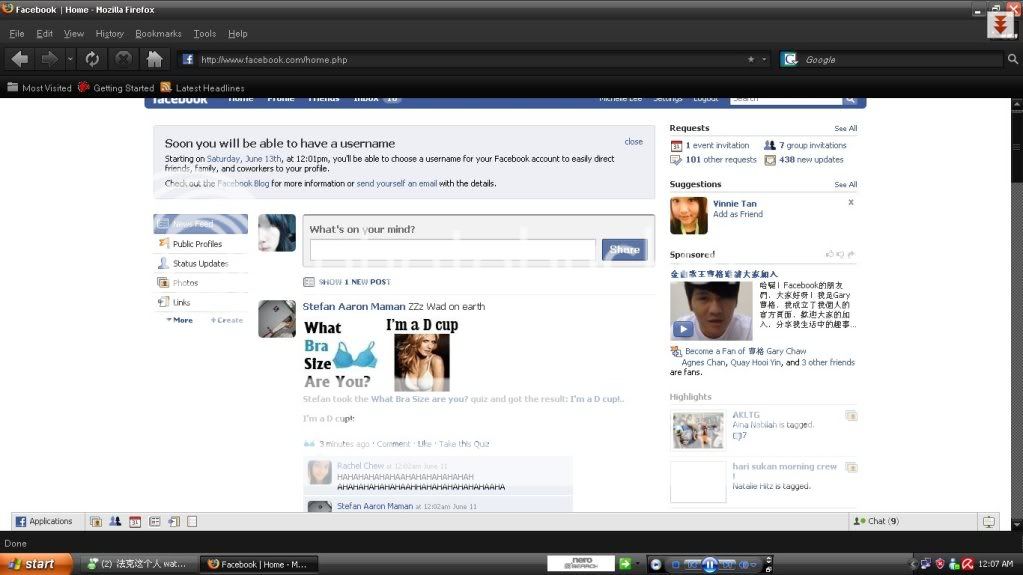
Task: Click the orange download arrow icon top right
Action: pyautogui.click(x=1000, y=26)
